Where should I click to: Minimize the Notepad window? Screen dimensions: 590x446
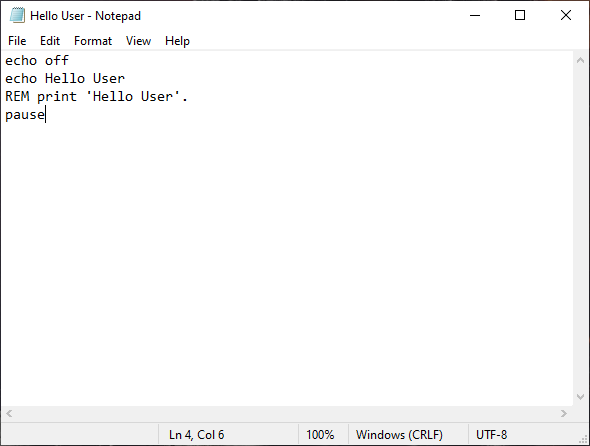click(475, 15)
